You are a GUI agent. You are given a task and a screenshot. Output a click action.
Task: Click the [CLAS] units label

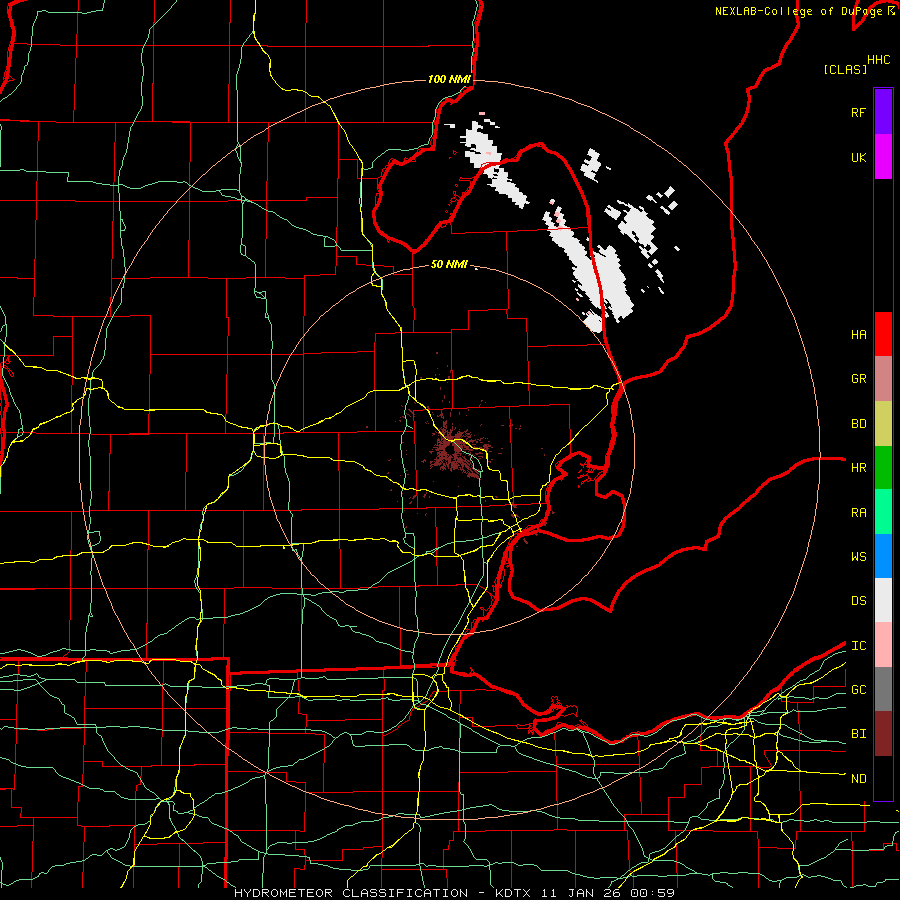(x=844, y=69)
